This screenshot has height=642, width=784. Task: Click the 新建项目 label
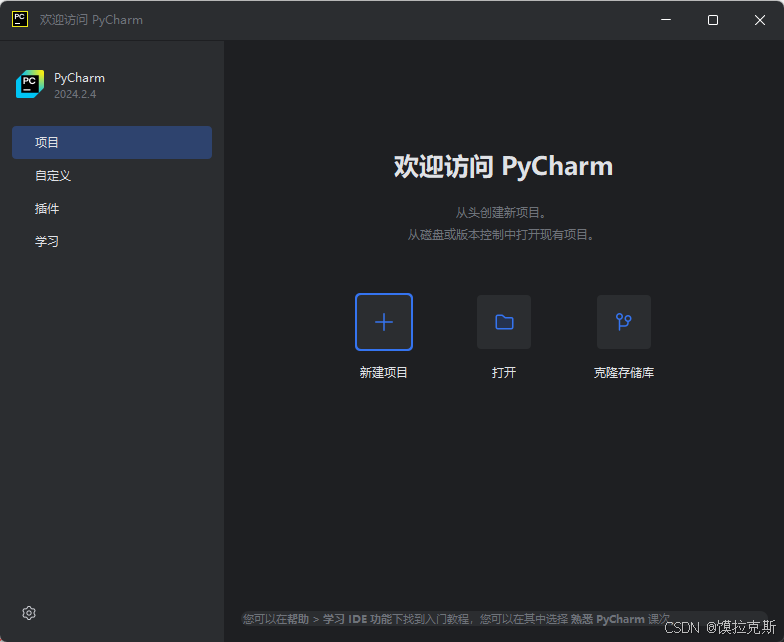(x=384, y=372)
